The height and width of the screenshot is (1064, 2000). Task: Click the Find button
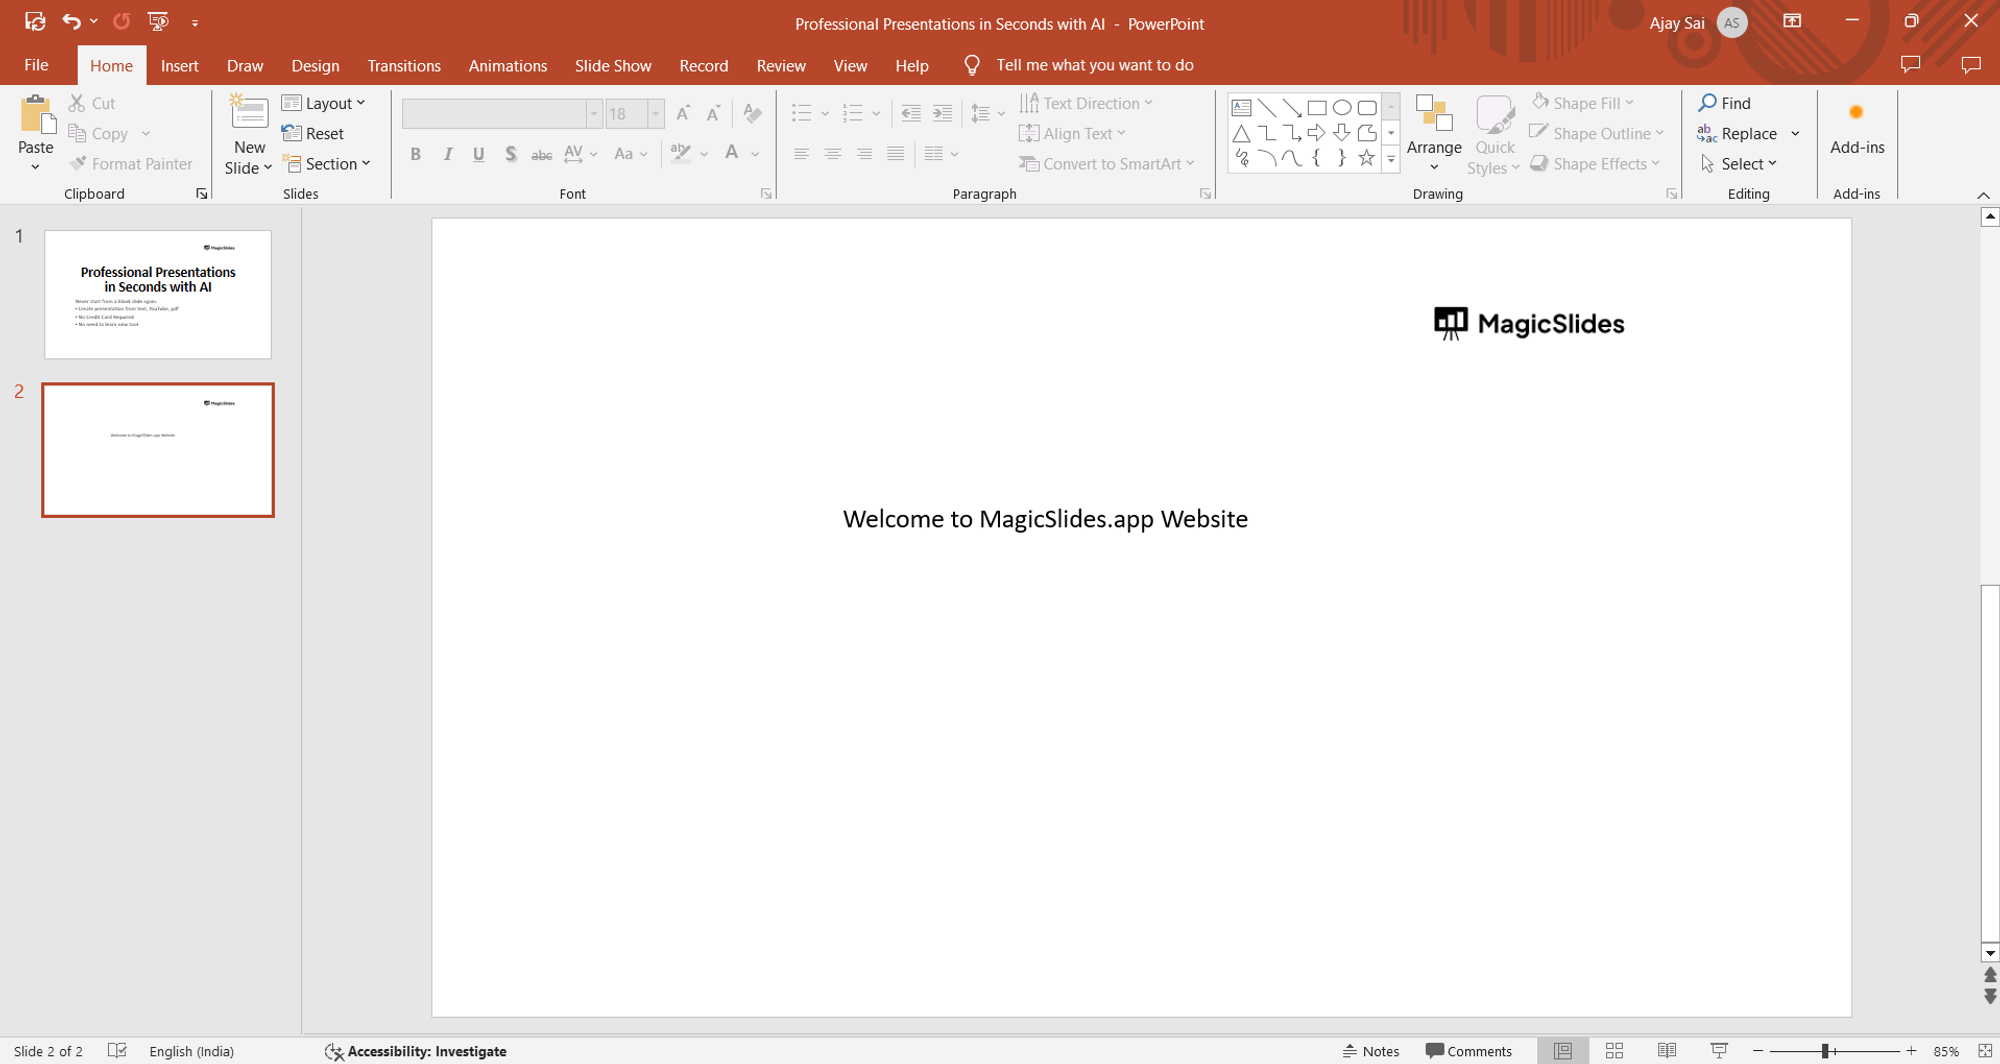(1725, 103)
